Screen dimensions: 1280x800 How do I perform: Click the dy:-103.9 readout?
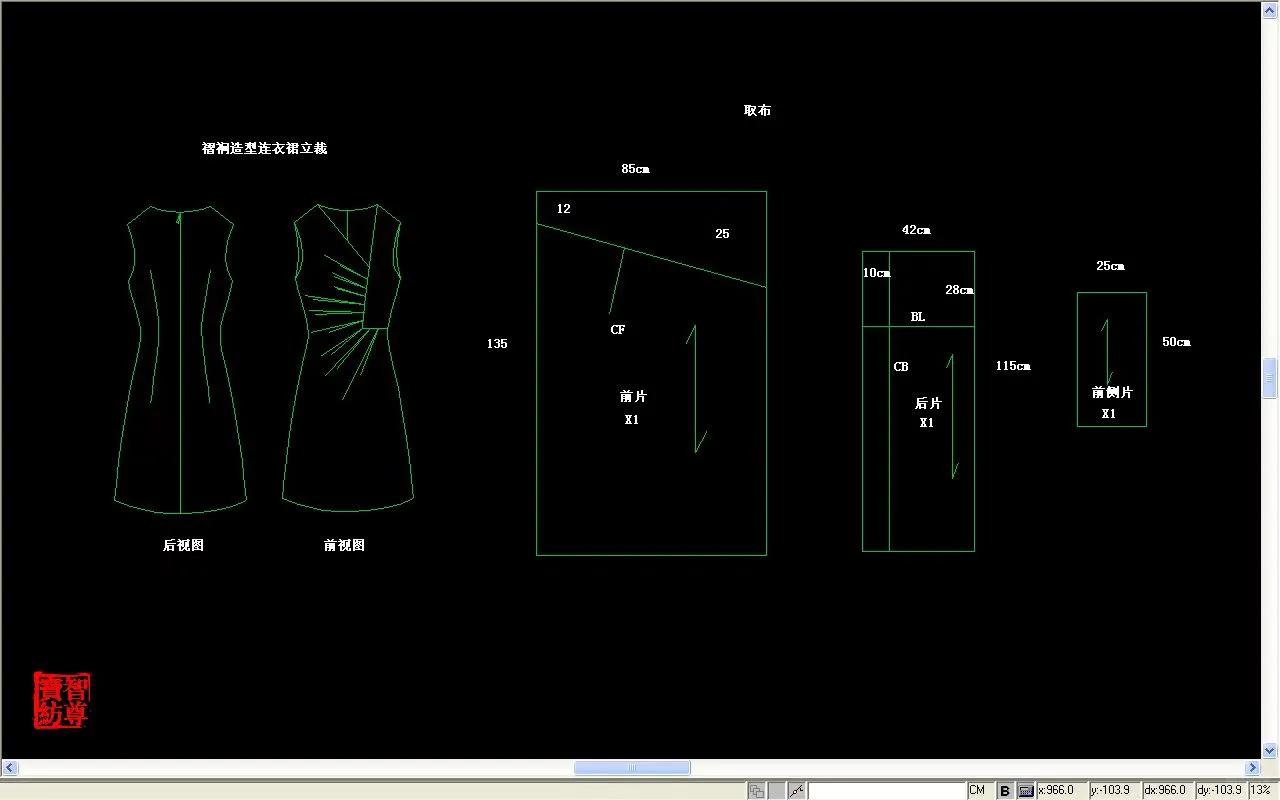1221,791
